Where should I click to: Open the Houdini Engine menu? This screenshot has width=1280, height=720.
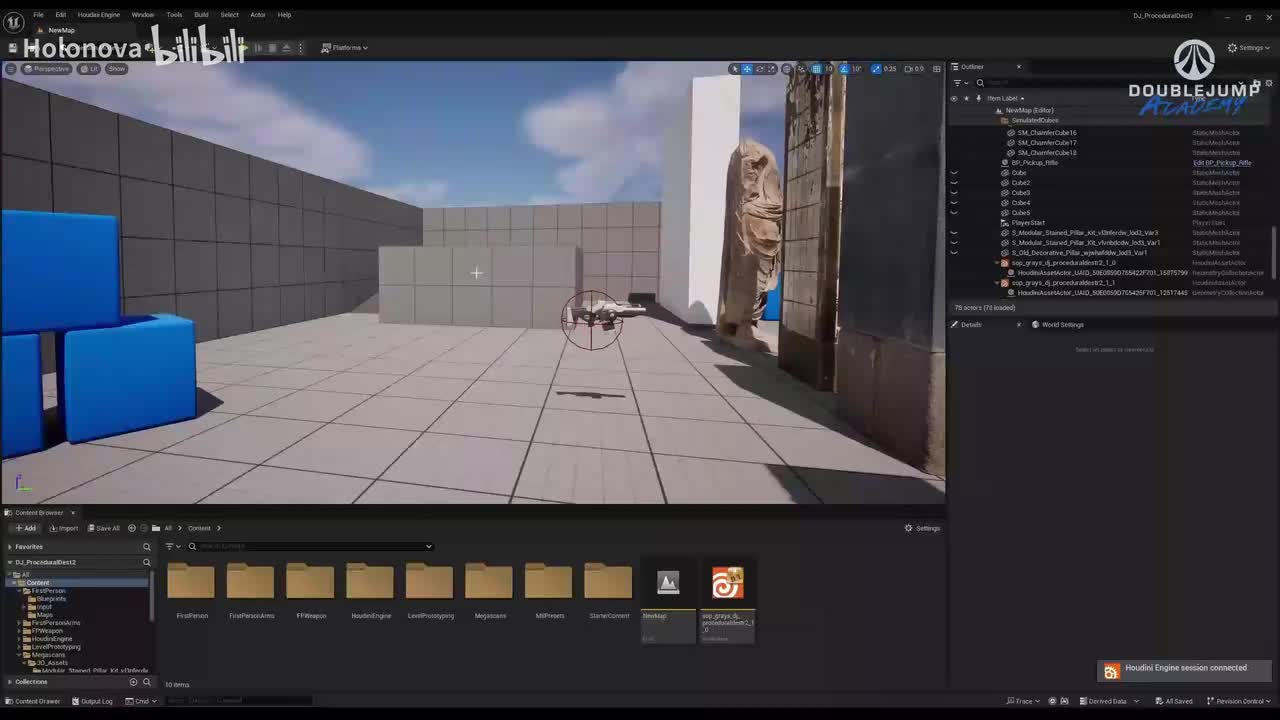point(99,15)
